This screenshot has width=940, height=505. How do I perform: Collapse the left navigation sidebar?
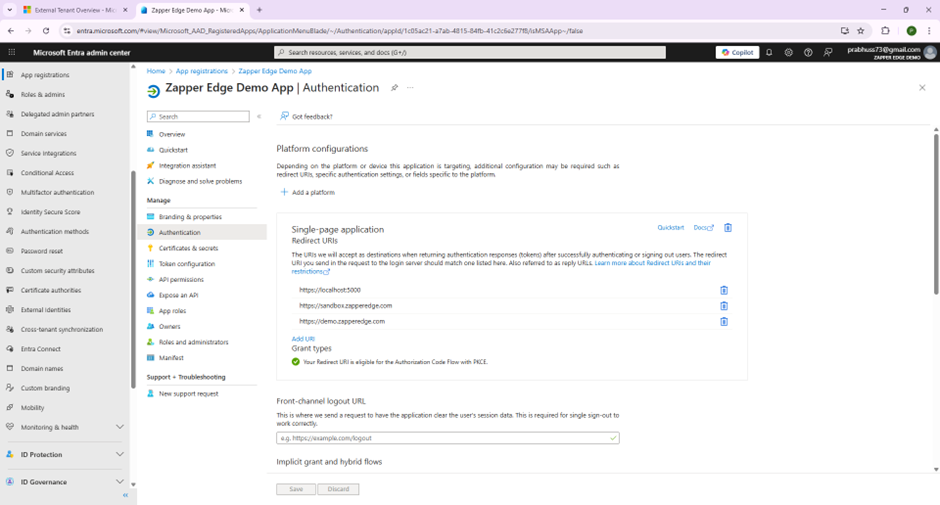tap(125, 495)
